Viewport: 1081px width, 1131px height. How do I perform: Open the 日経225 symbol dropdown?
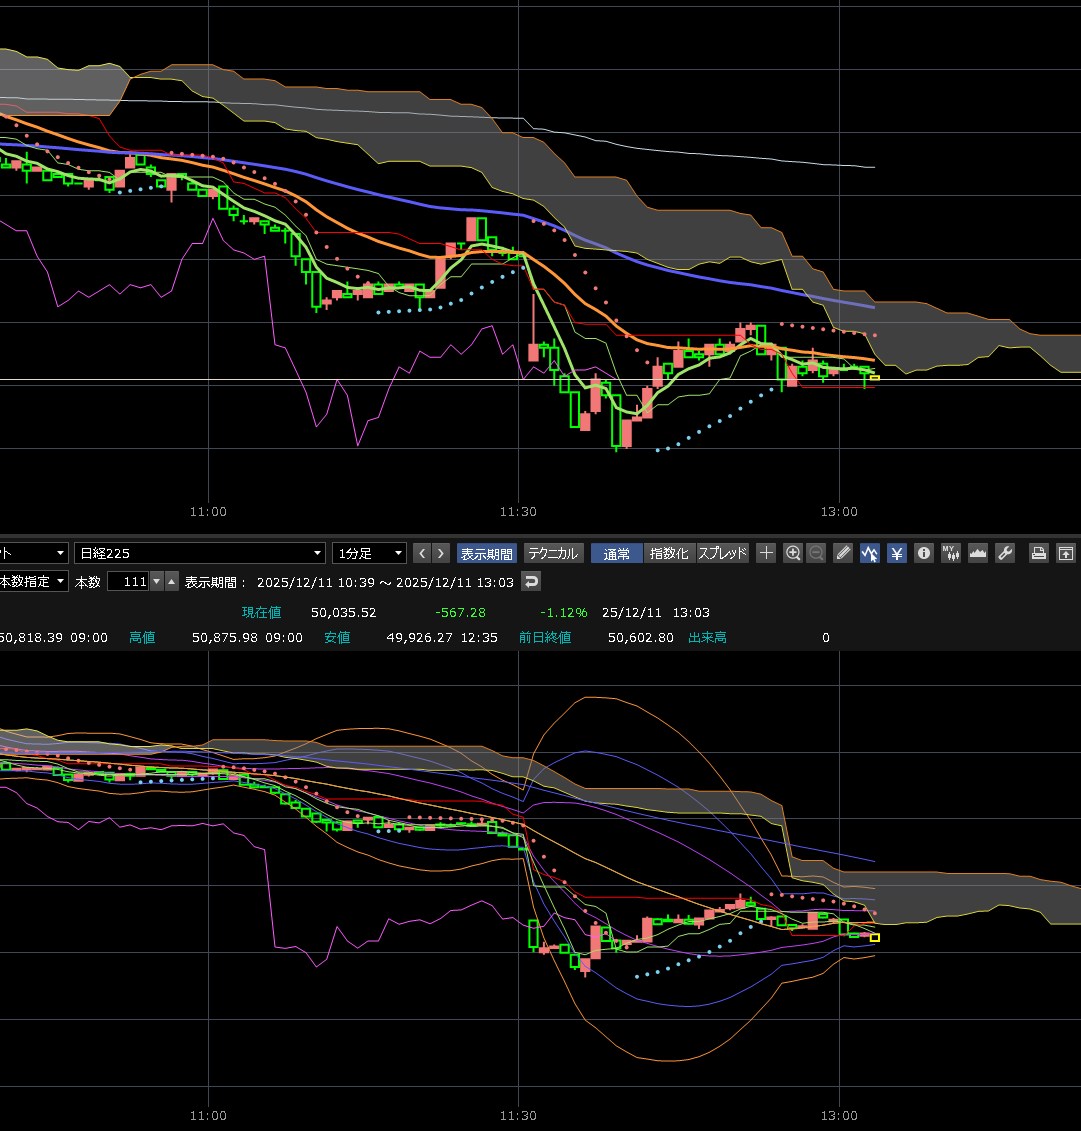click(x=200, y=553)
